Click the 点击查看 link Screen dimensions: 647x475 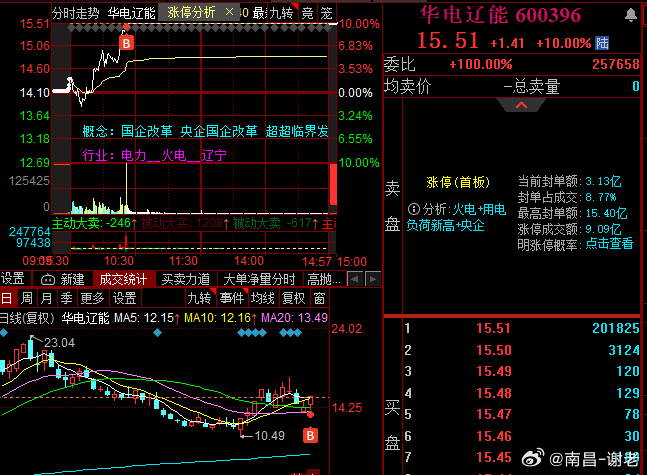[x=609, y=243]
